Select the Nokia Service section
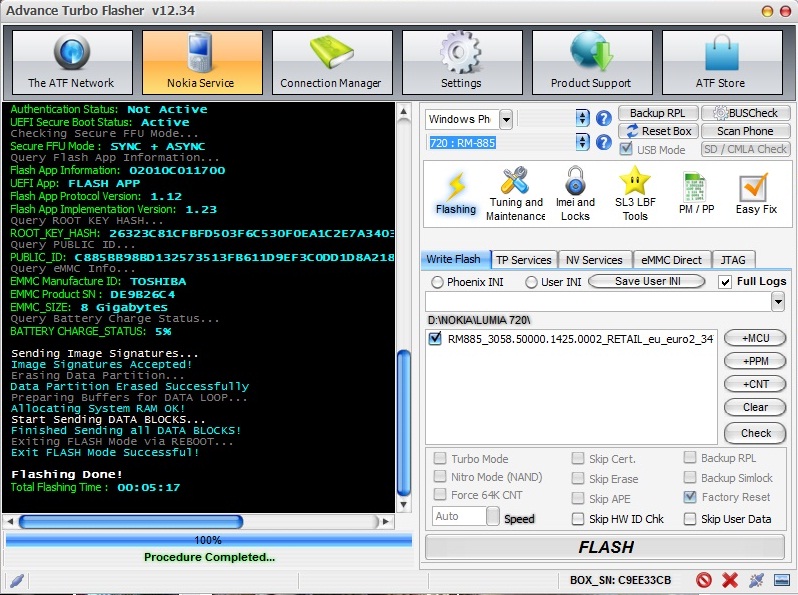Screen dimensions: 798x595 [x=202, y=62]
